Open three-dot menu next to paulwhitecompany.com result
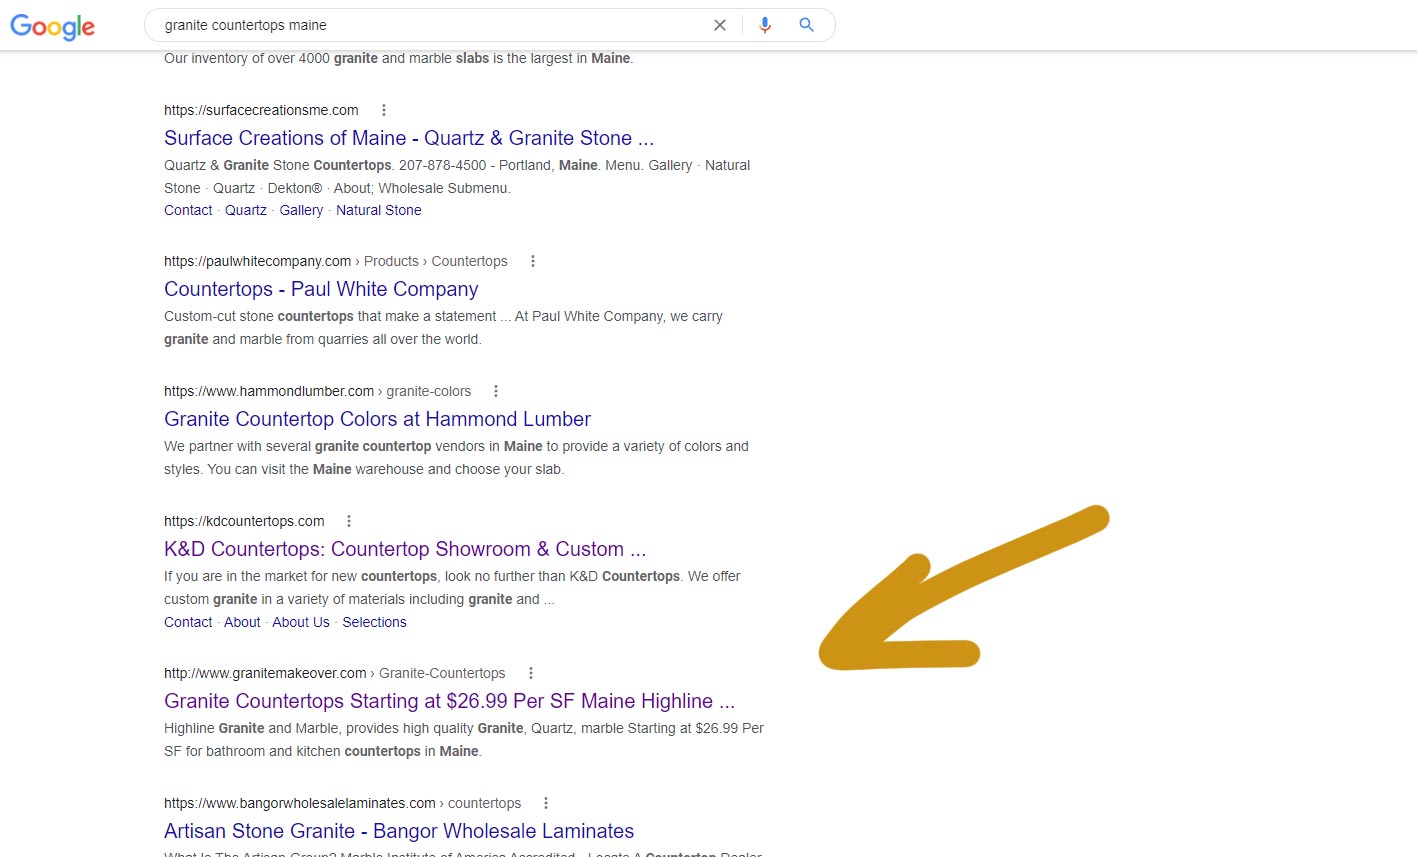 point(533,261)
